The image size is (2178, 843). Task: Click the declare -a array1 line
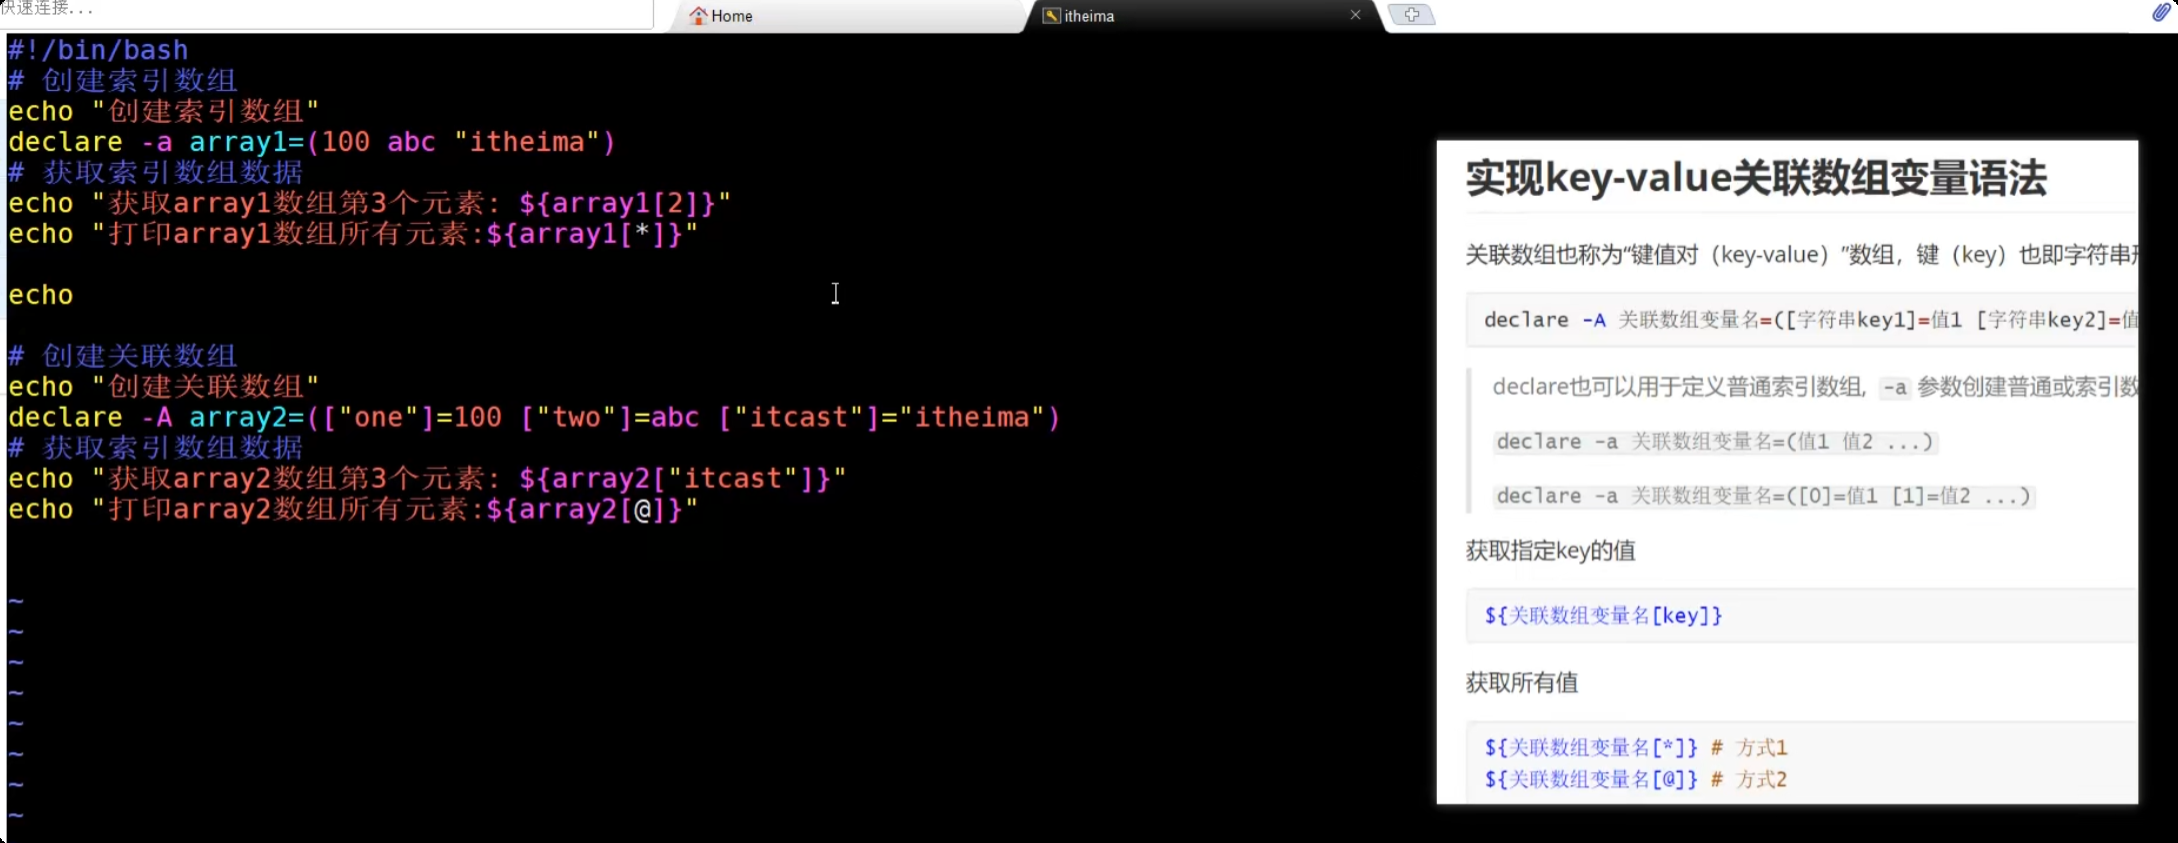[311, 142]
